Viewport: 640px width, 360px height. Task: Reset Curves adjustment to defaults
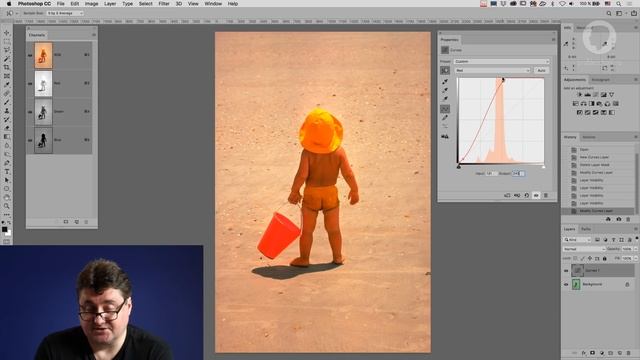[527, 196]
